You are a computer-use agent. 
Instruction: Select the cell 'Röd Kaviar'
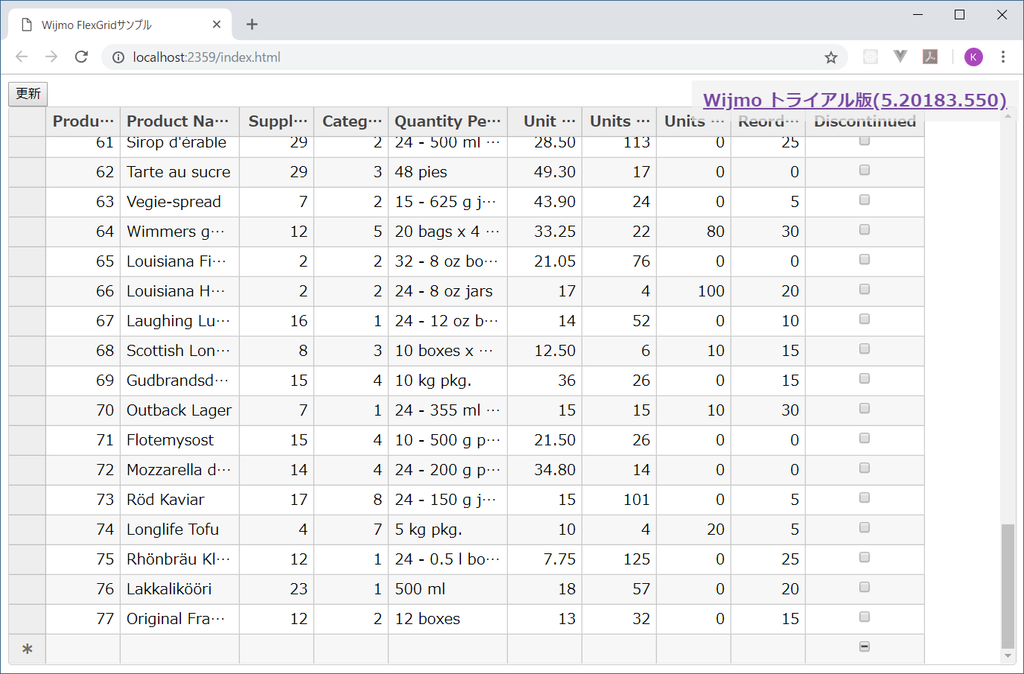180,500
